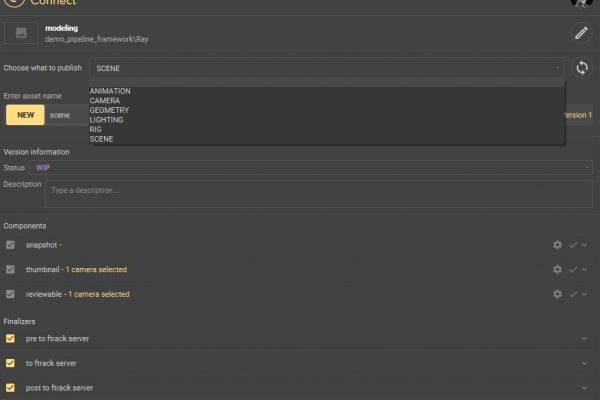Choose GEOMETRY in the dropdown list

[x=109, y=110]
